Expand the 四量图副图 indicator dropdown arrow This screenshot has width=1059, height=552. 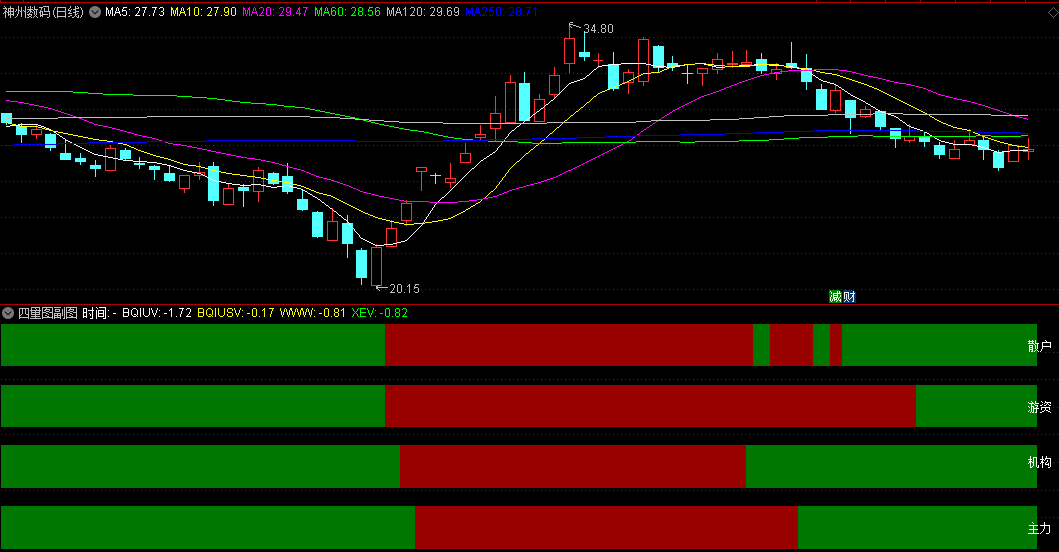(8, 313)
